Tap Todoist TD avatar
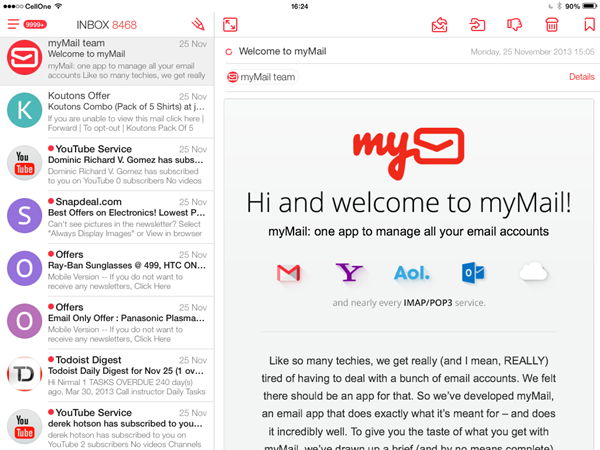Image resolution: width=600 pixels, height=450 pixels. tap(24, 374)
